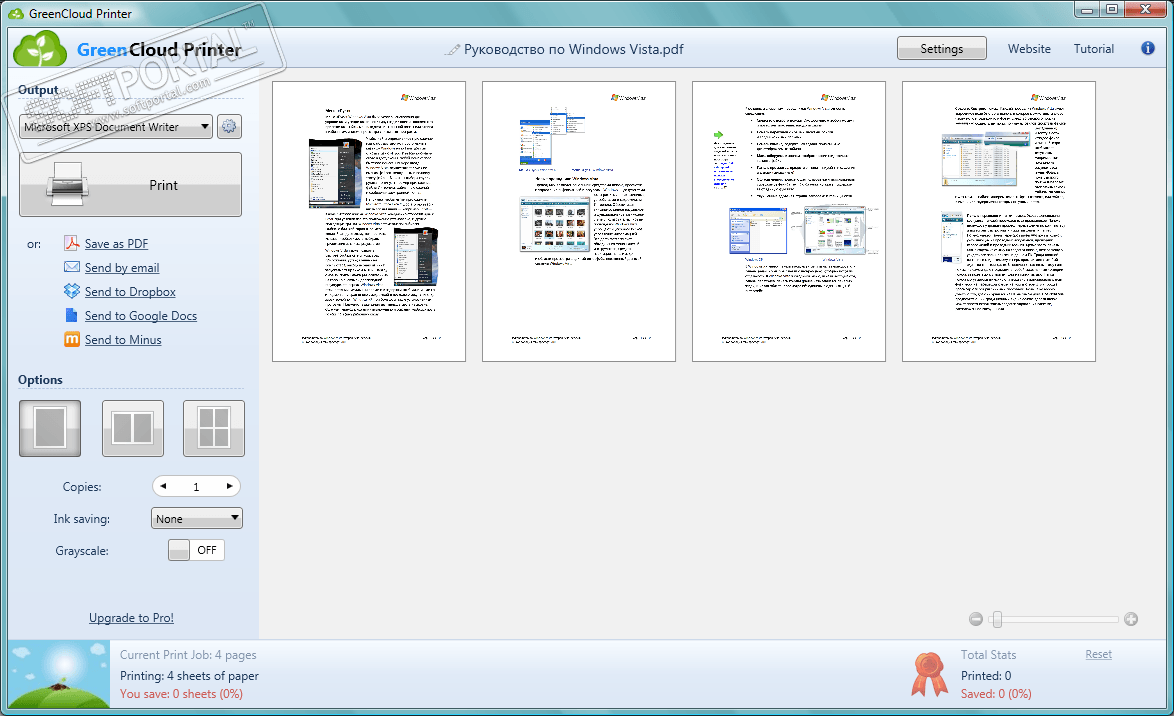Screen dimensions: 1174x716
Task: Click 'Printing: 4 sheets of paper' text
Action: tap(189, 676)
